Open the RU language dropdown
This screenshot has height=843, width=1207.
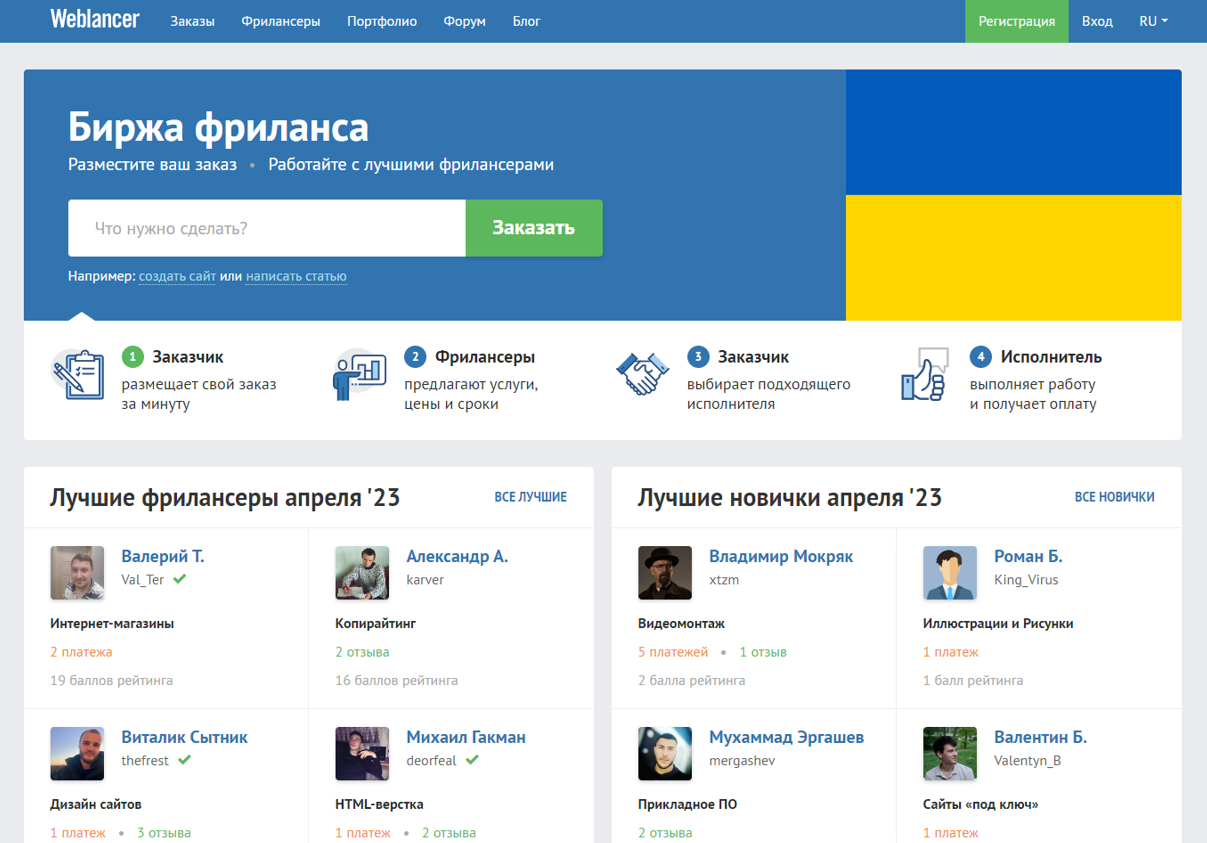click(x=1153, y=21)
